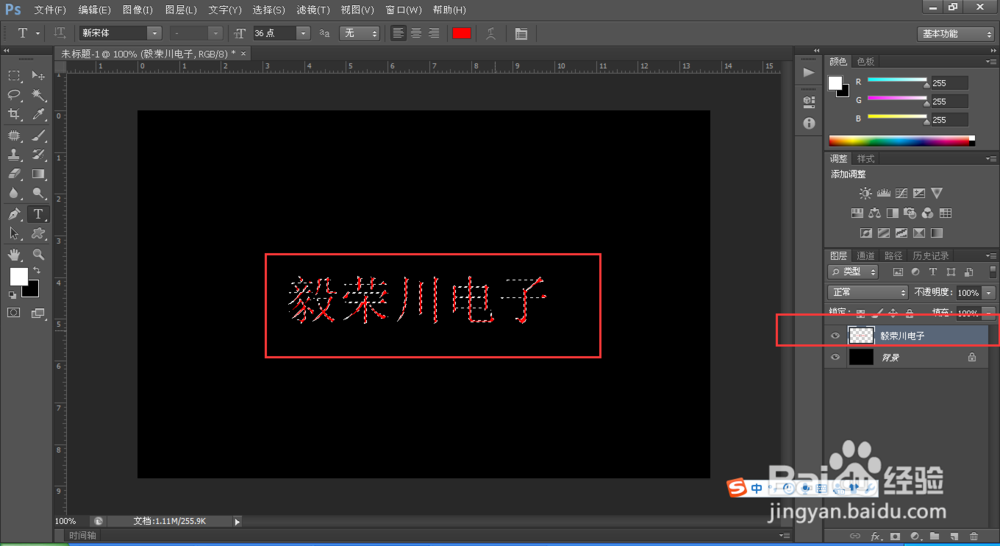Select the Eyedropper tool
Image resolution: width=1000 pixels, height=546 pixels.
[38, 114]
